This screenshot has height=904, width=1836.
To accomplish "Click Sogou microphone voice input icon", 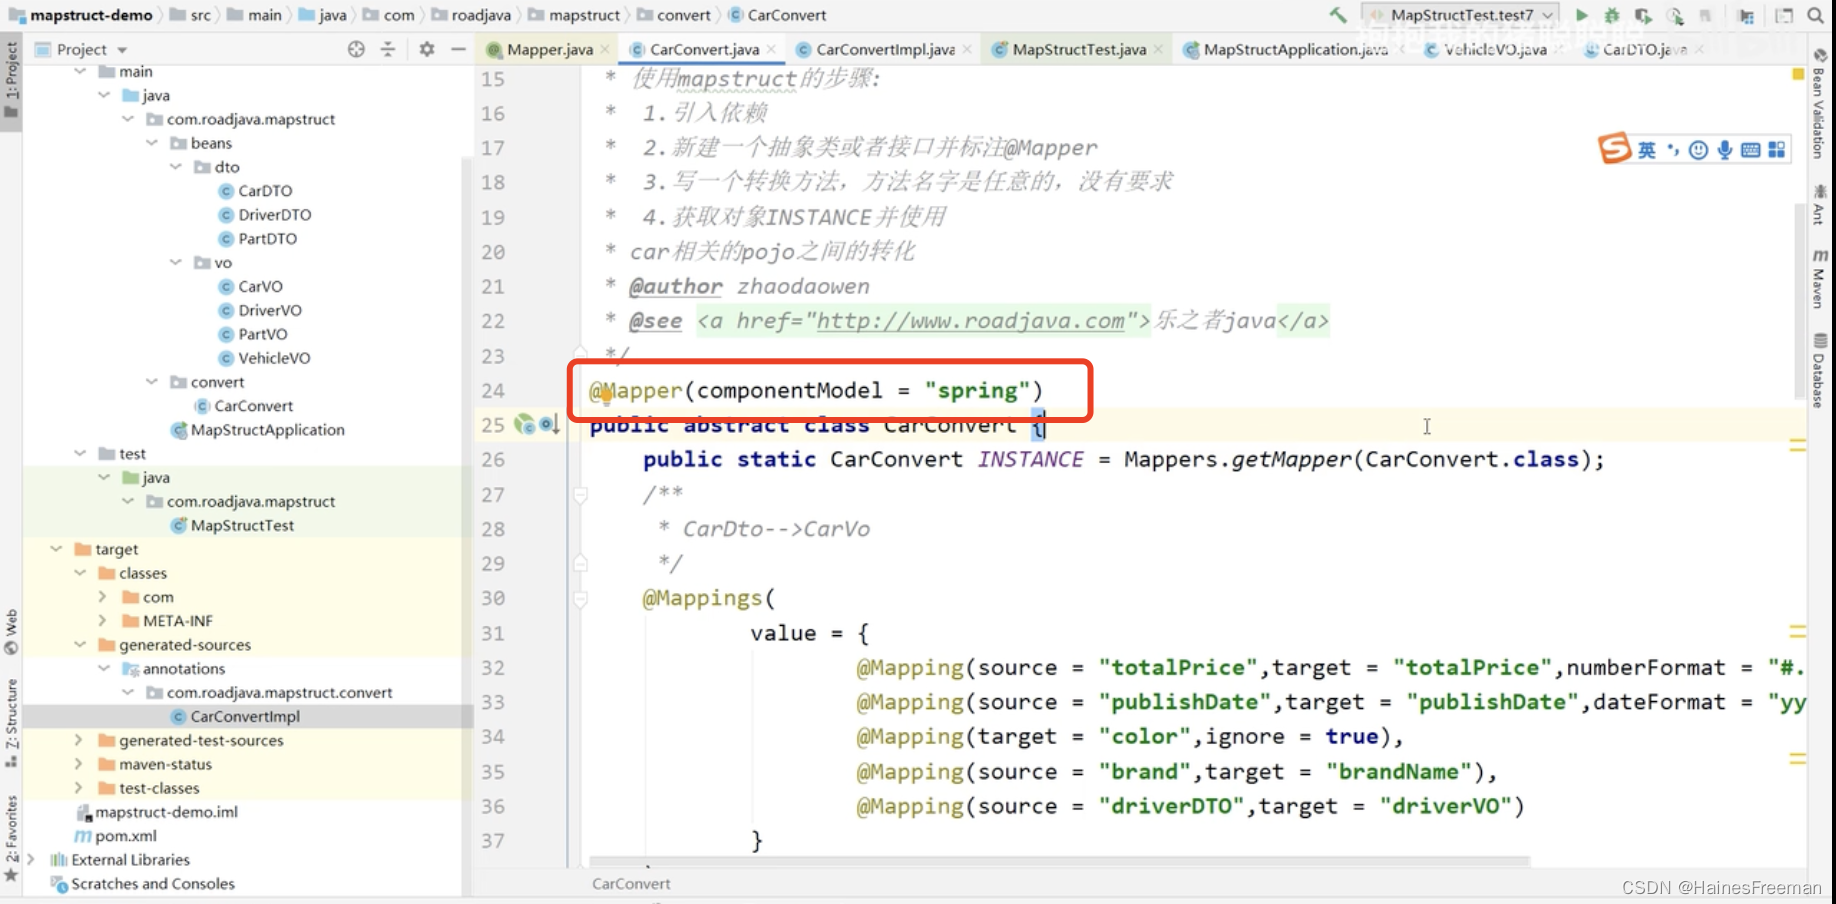I will 1725,150.
